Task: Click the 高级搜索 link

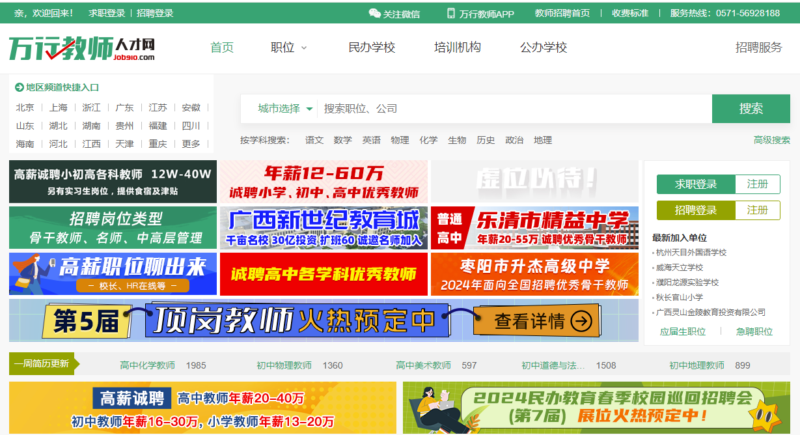Action: tap(770, 140)
